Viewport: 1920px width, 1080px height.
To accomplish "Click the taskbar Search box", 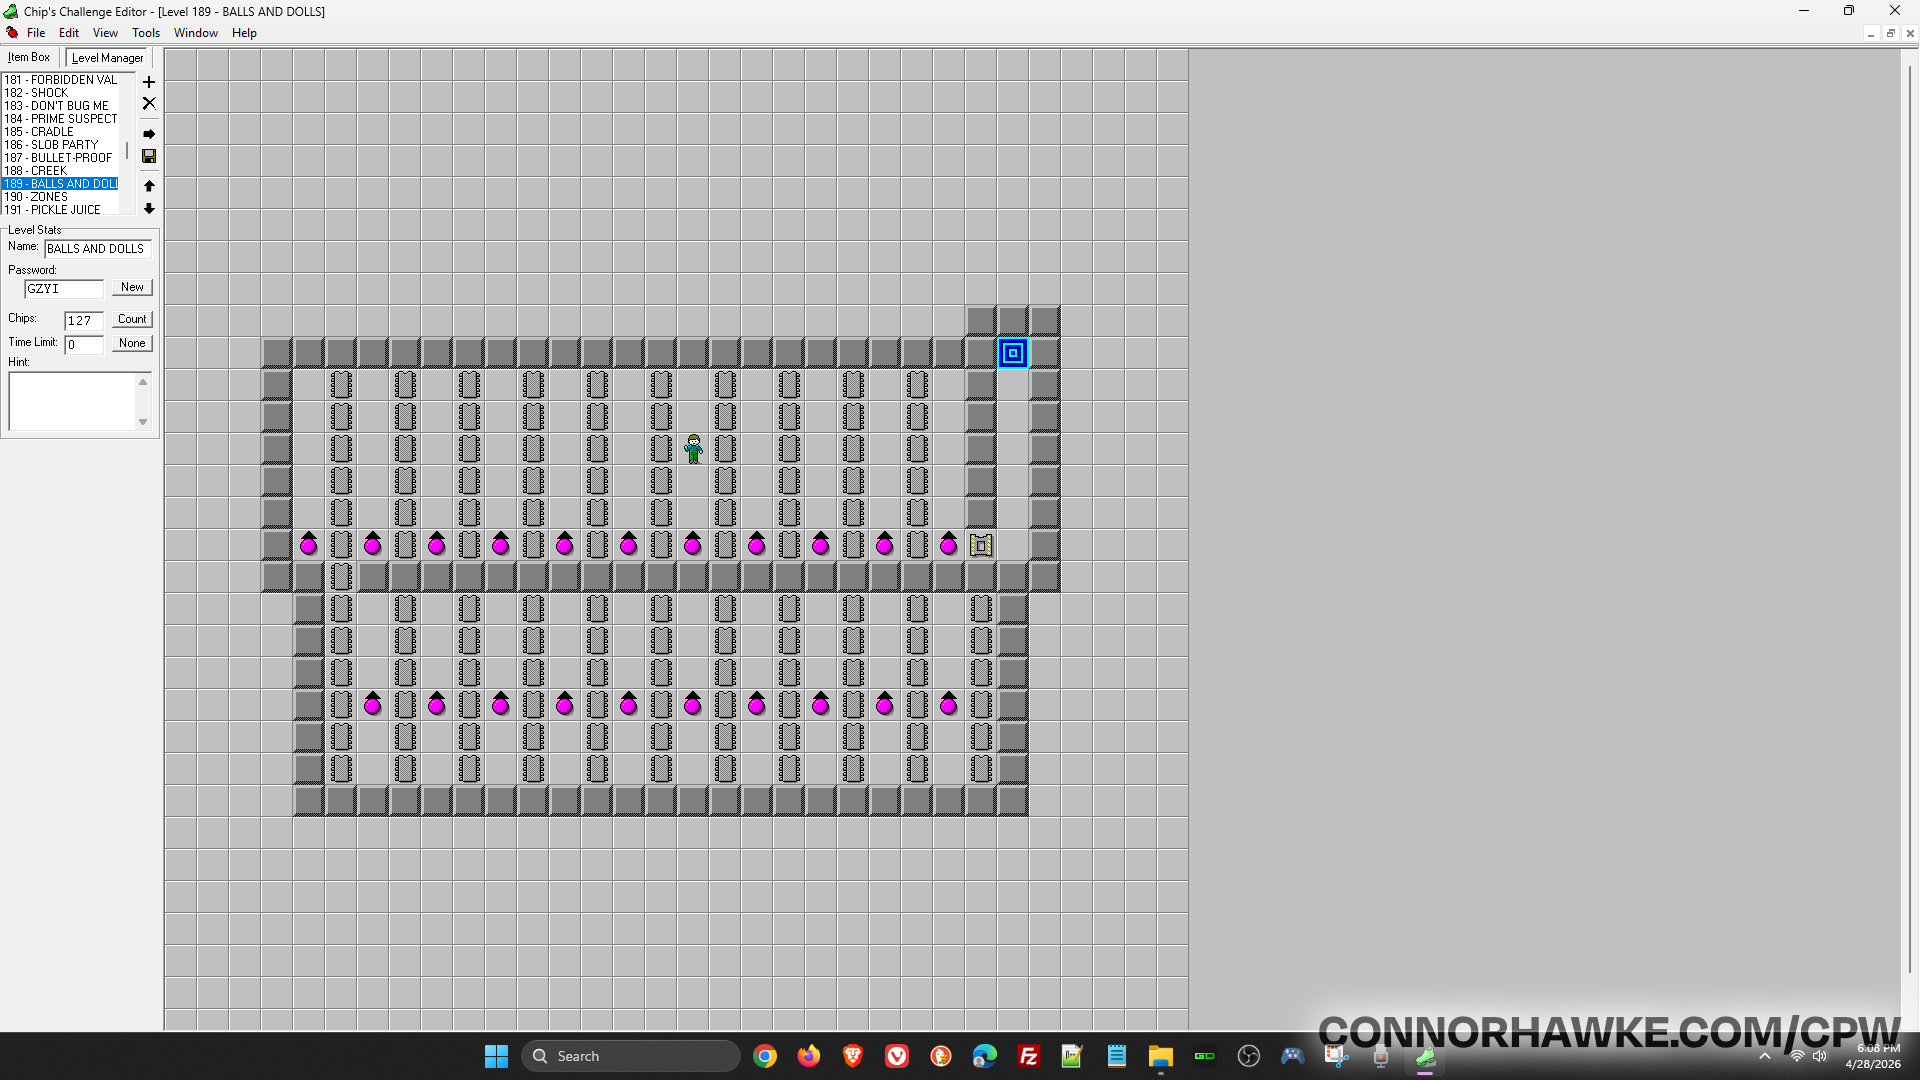I will click(630, 1056).
